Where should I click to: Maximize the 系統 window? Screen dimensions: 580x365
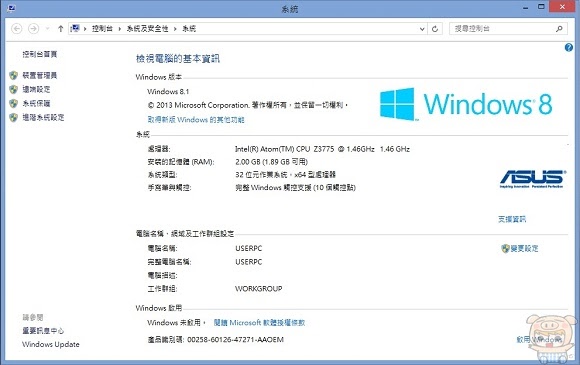(541, 7)
